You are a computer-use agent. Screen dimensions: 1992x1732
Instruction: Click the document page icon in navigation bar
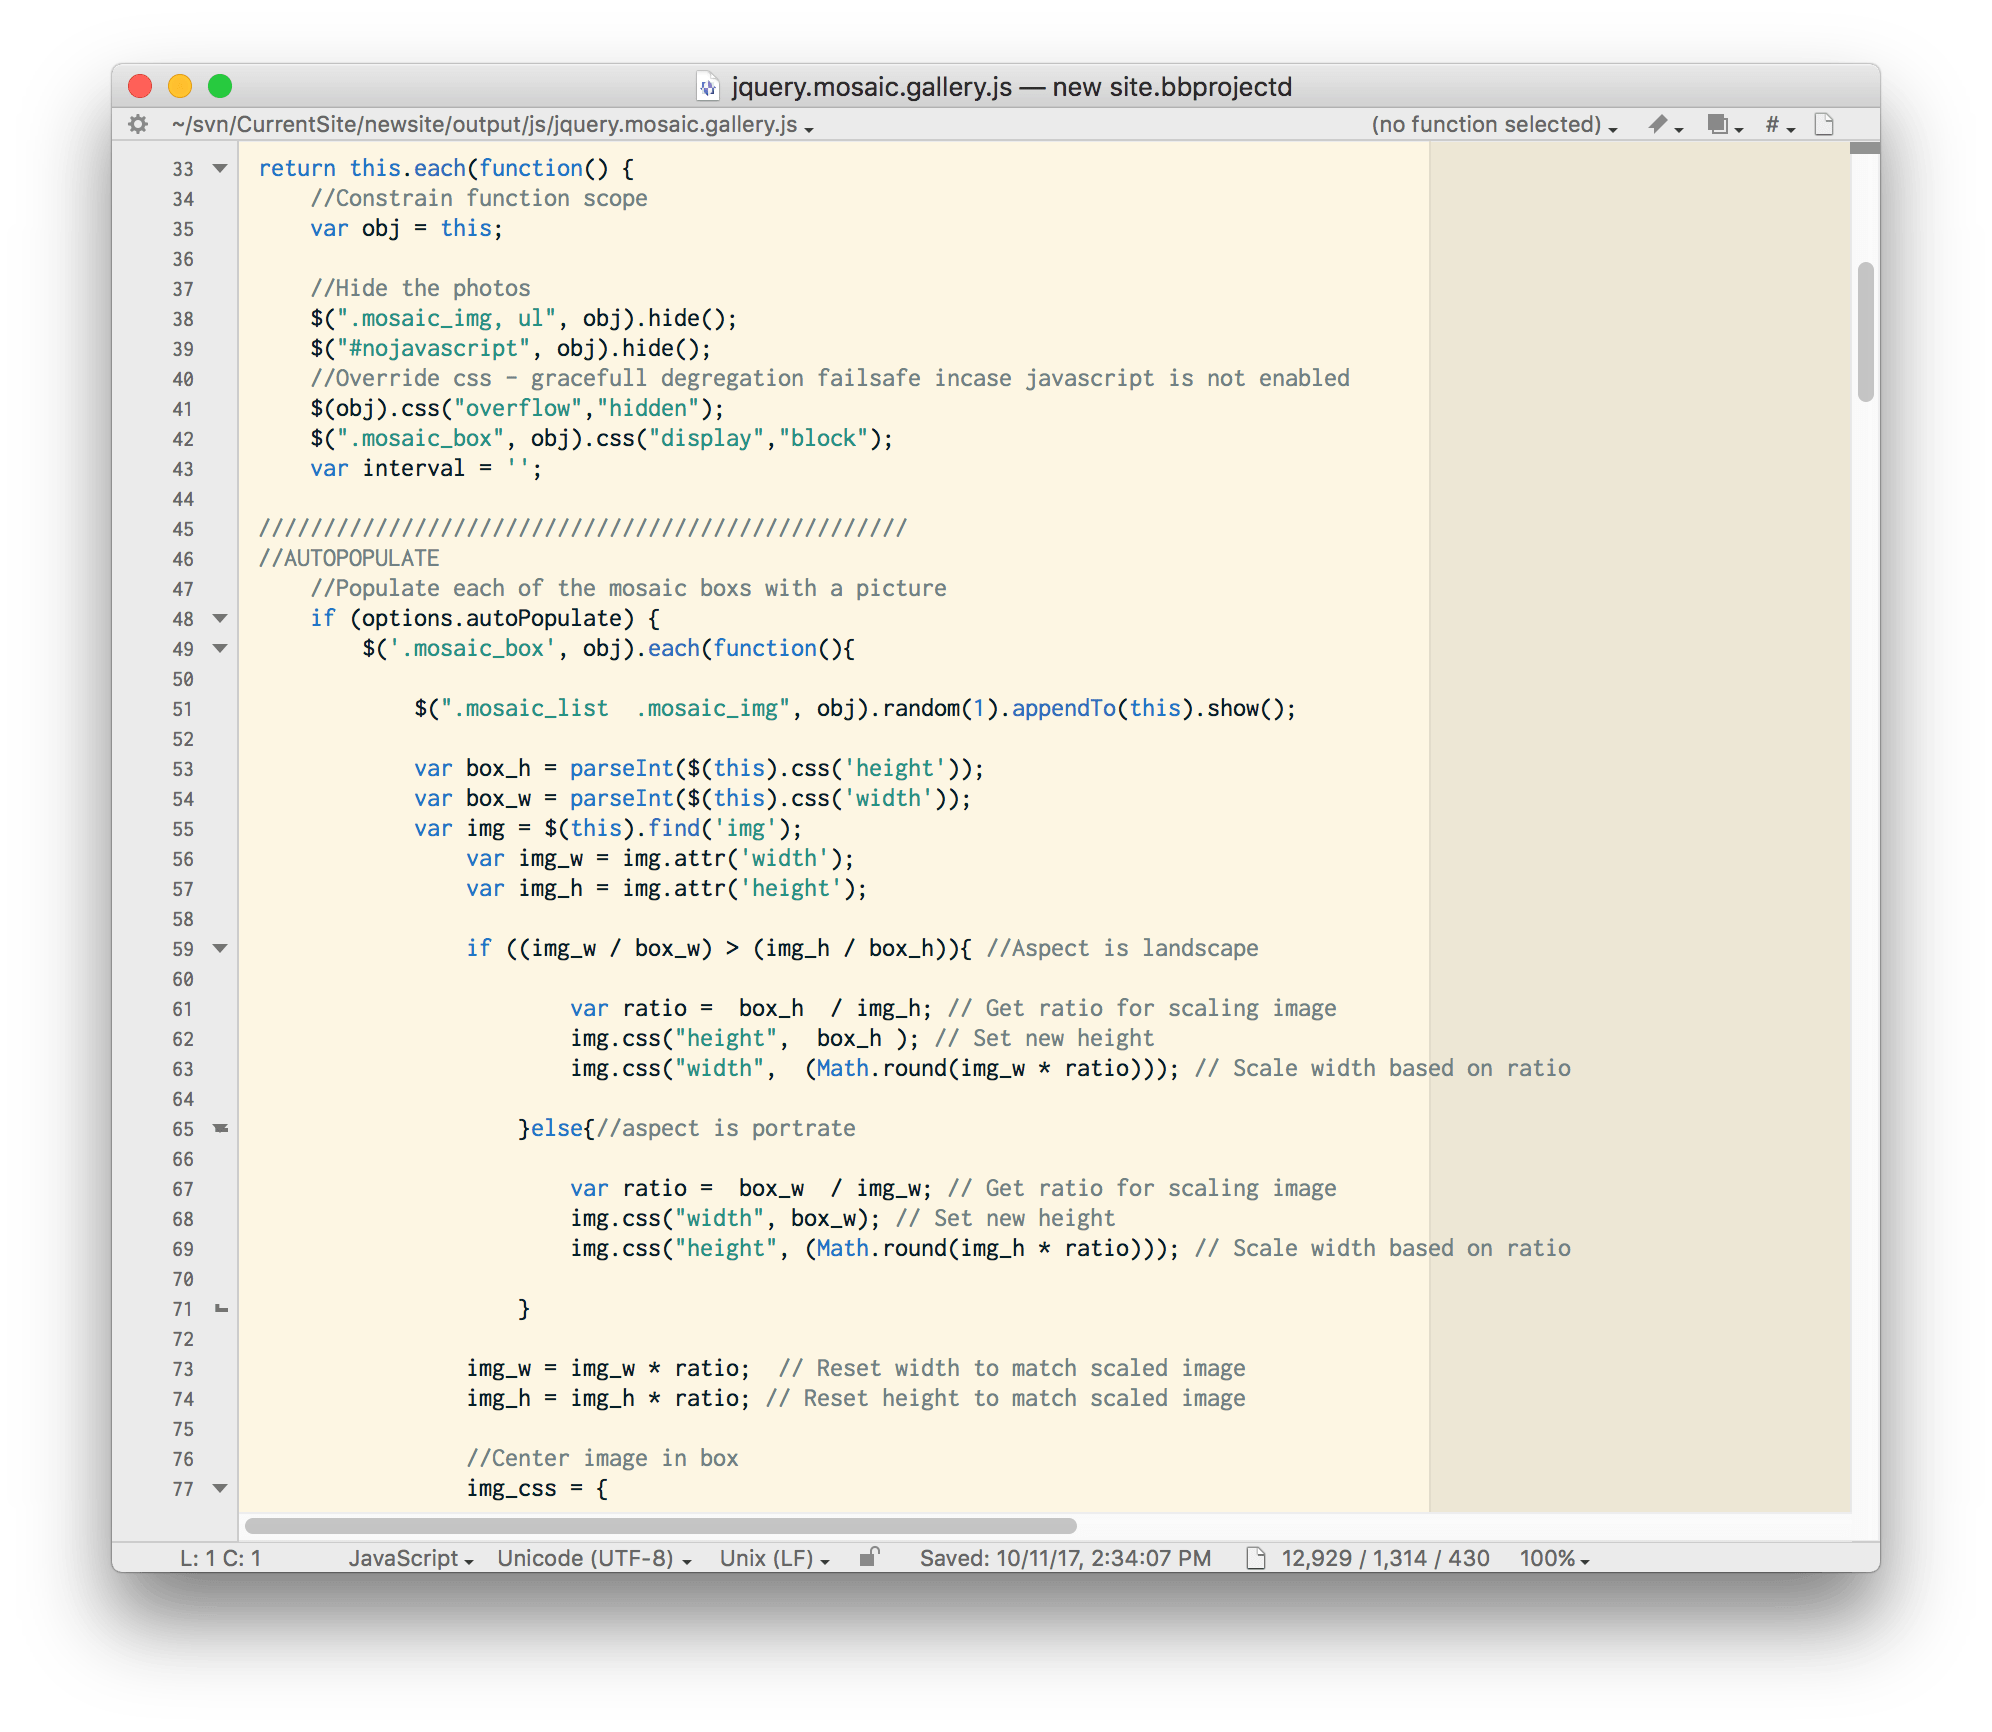click(x=1824, y=124)
